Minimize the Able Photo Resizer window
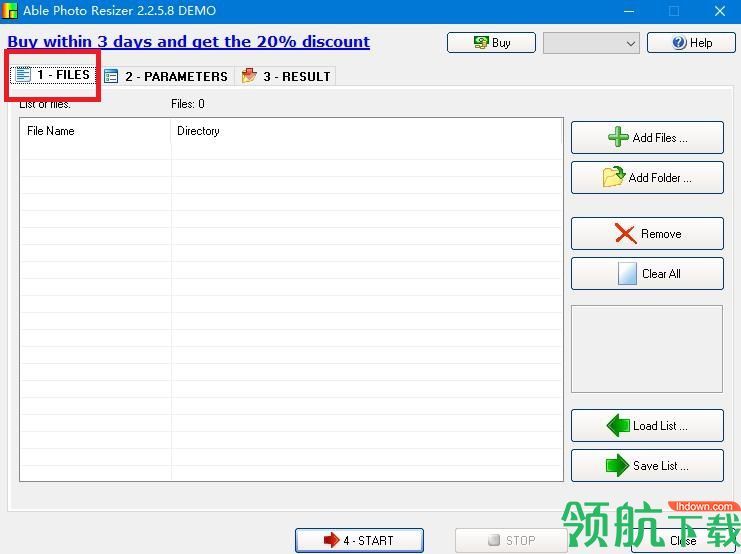Viewport: 741px width, 554px height. click(629, 11)
